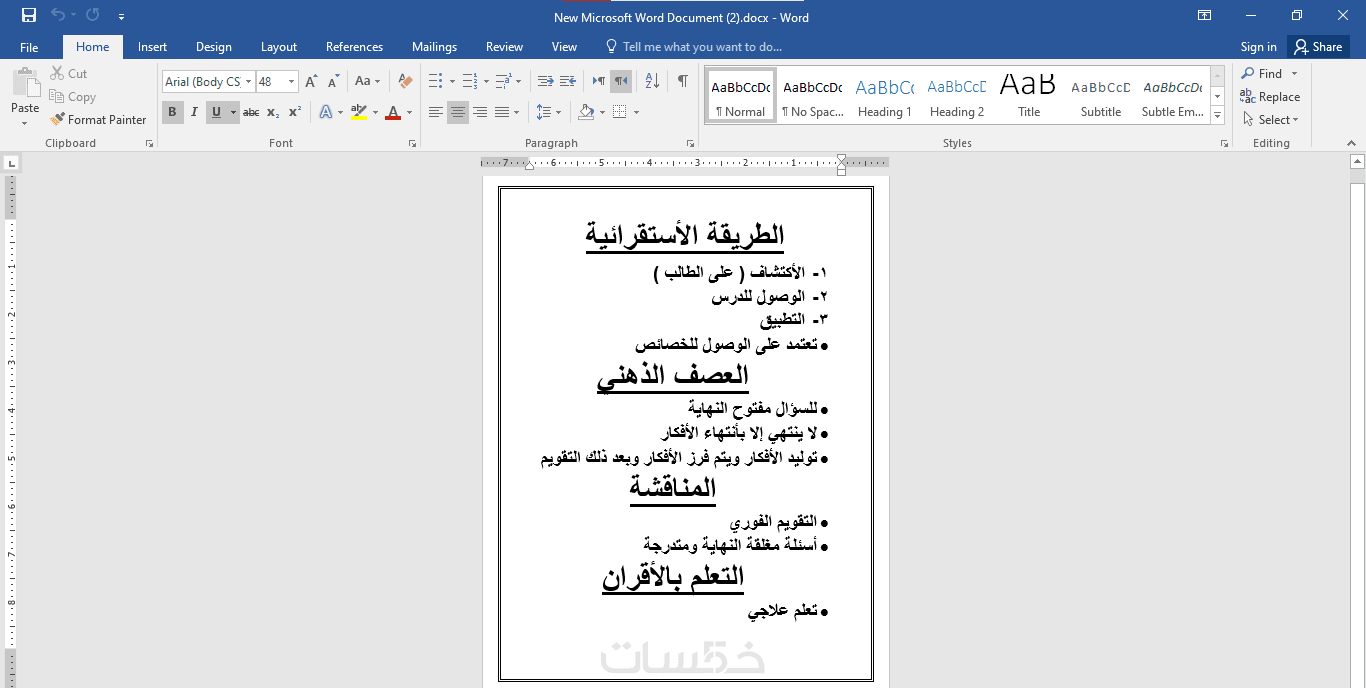Shrink the font size
This screenshot has width=1366, height=688.
pyautogui.click(x=333, y=81)
